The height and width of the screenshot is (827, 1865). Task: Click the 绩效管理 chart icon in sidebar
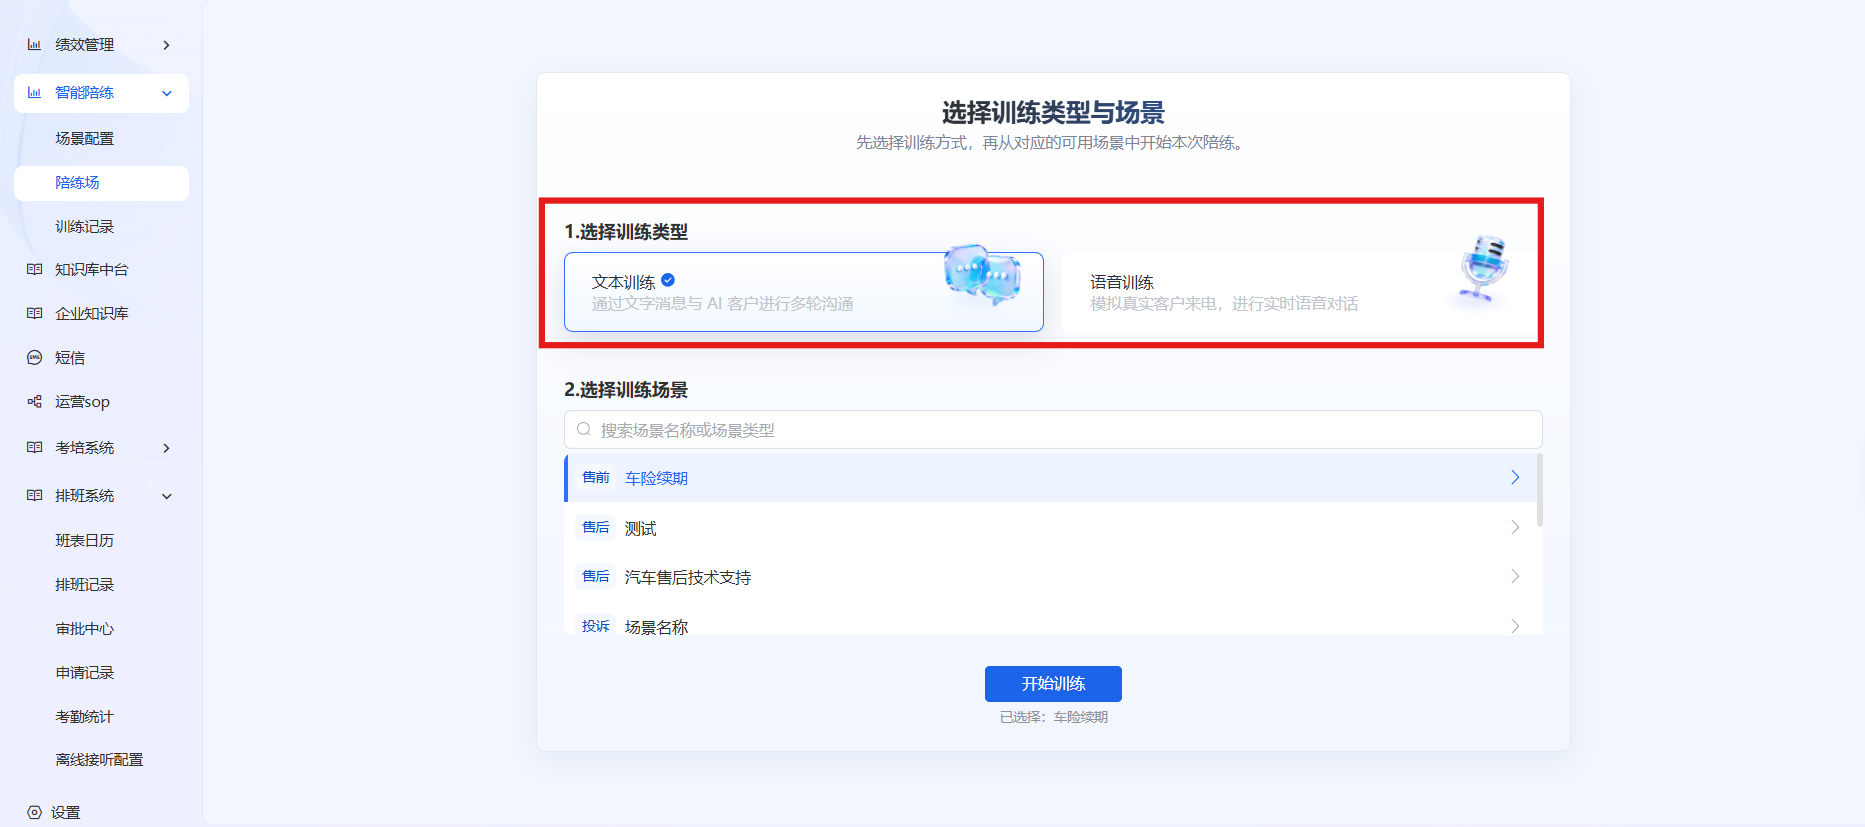tap(34, 45)
